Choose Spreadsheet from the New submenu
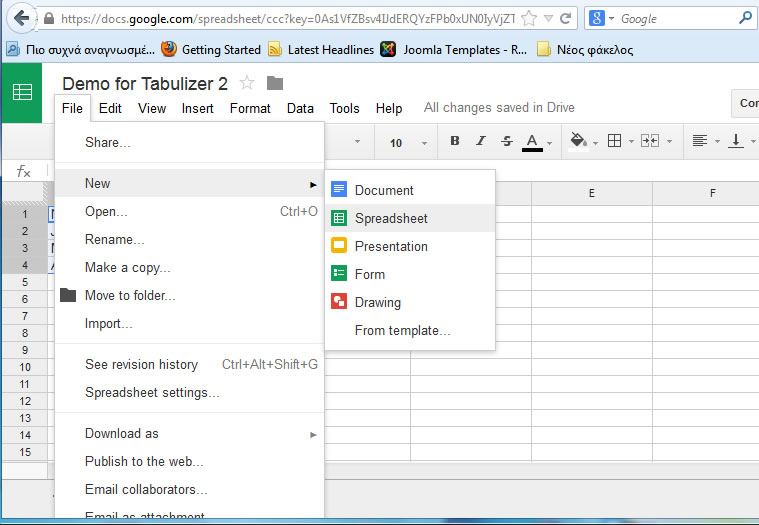759x525 pixels. point(391,218)
